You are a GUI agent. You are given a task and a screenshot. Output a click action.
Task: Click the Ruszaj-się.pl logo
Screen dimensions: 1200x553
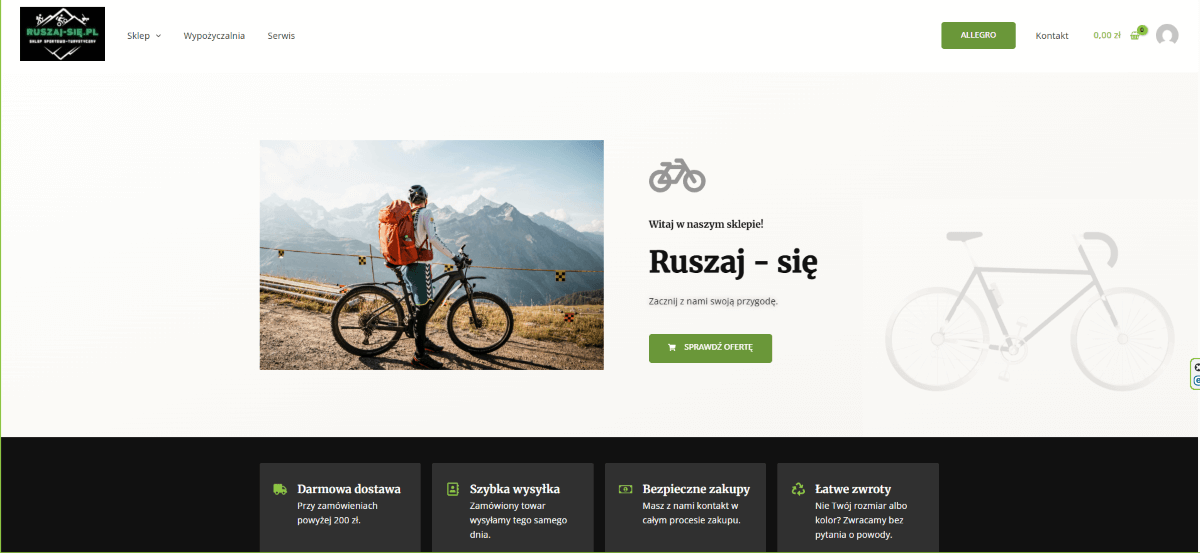point(62,34)
